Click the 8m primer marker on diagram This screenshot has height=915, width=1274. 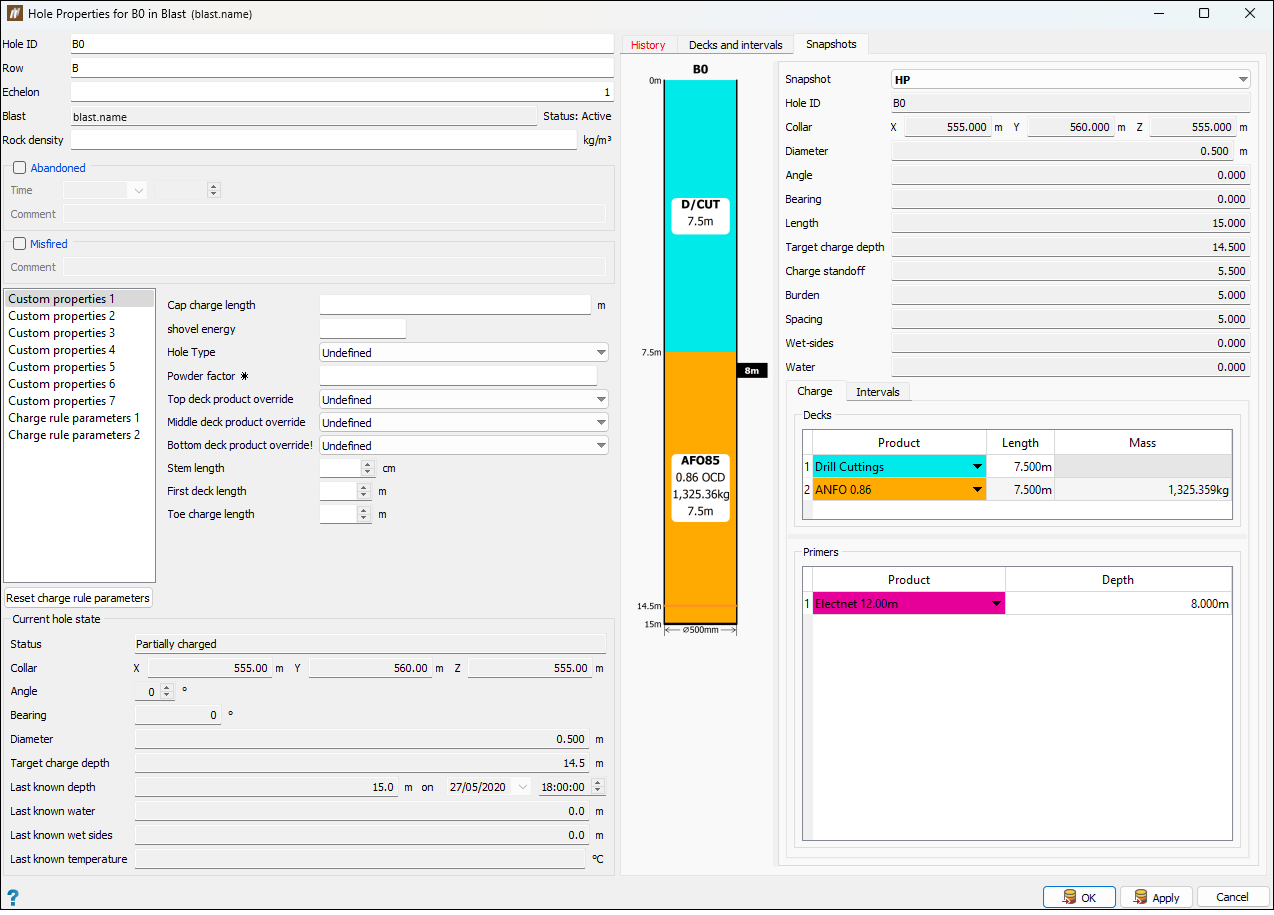tap(751, 371)
